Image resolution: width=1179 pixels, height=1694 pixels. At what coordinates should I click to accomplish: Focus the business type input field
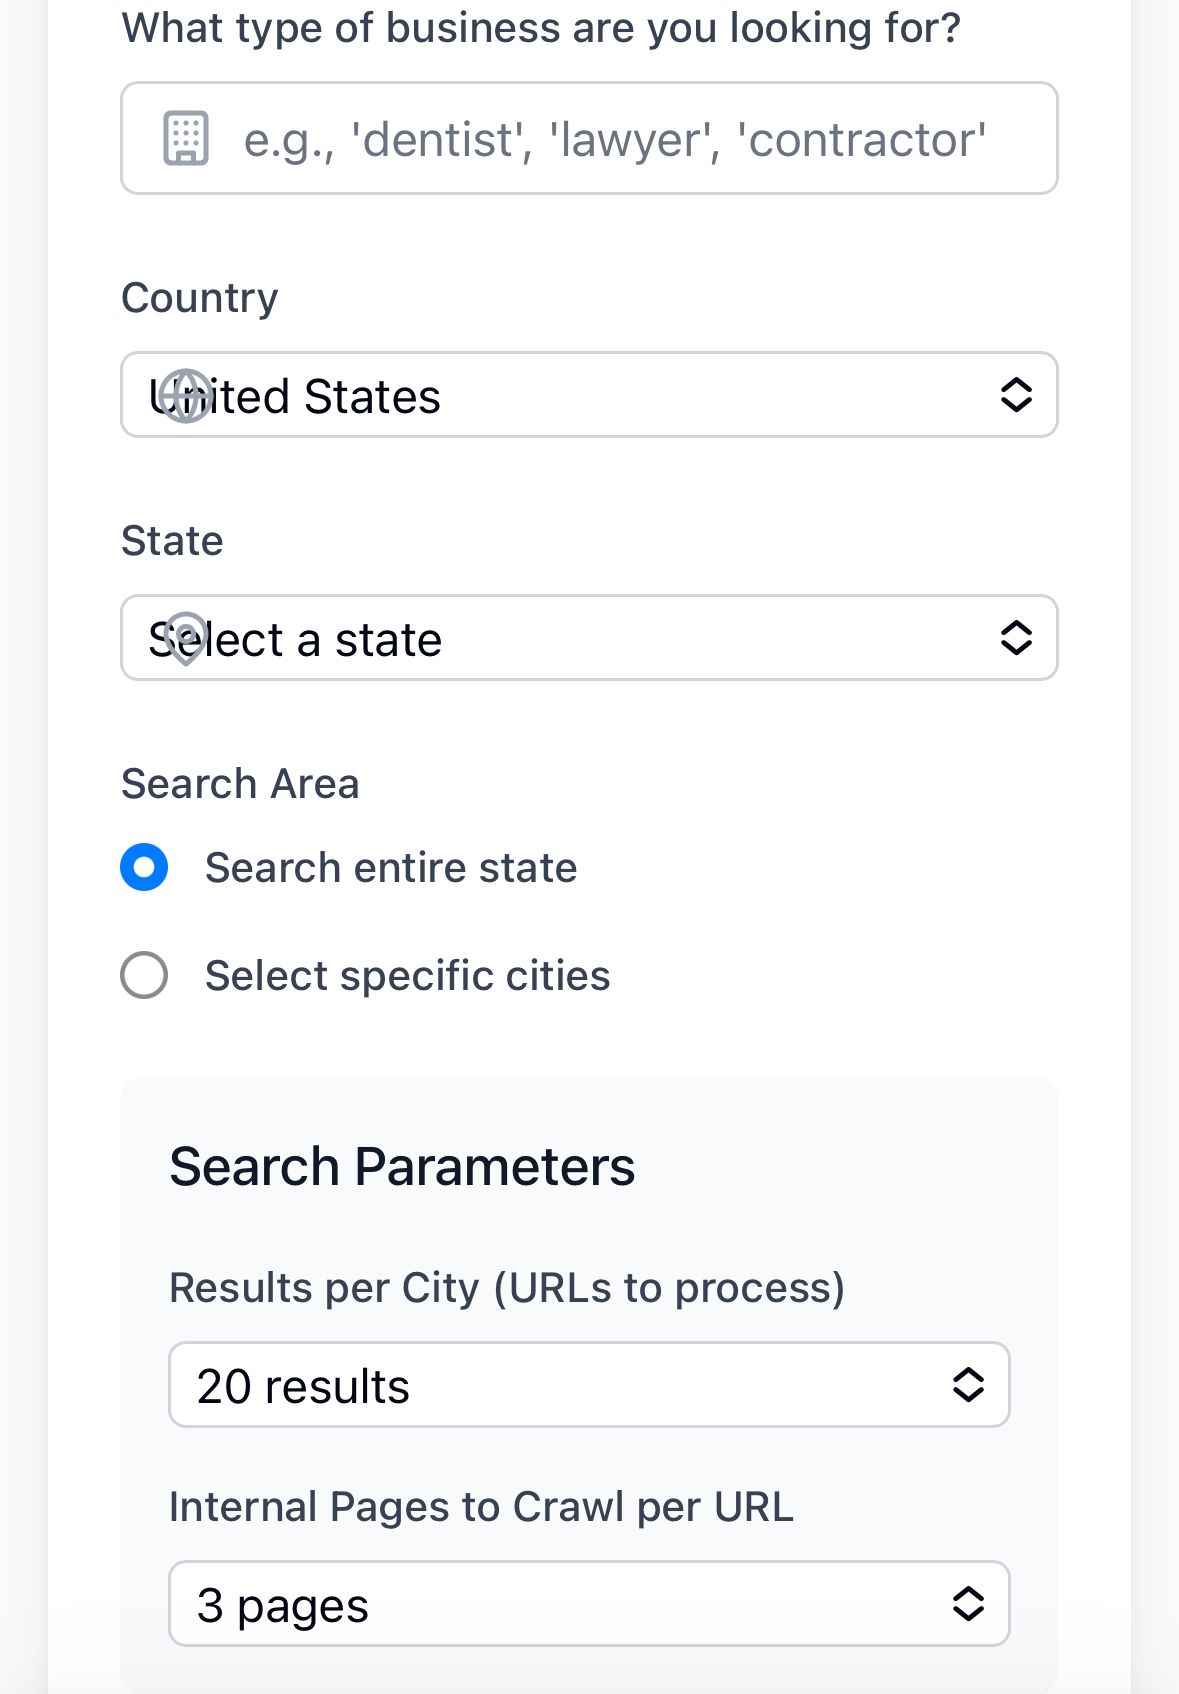(589, 138)
